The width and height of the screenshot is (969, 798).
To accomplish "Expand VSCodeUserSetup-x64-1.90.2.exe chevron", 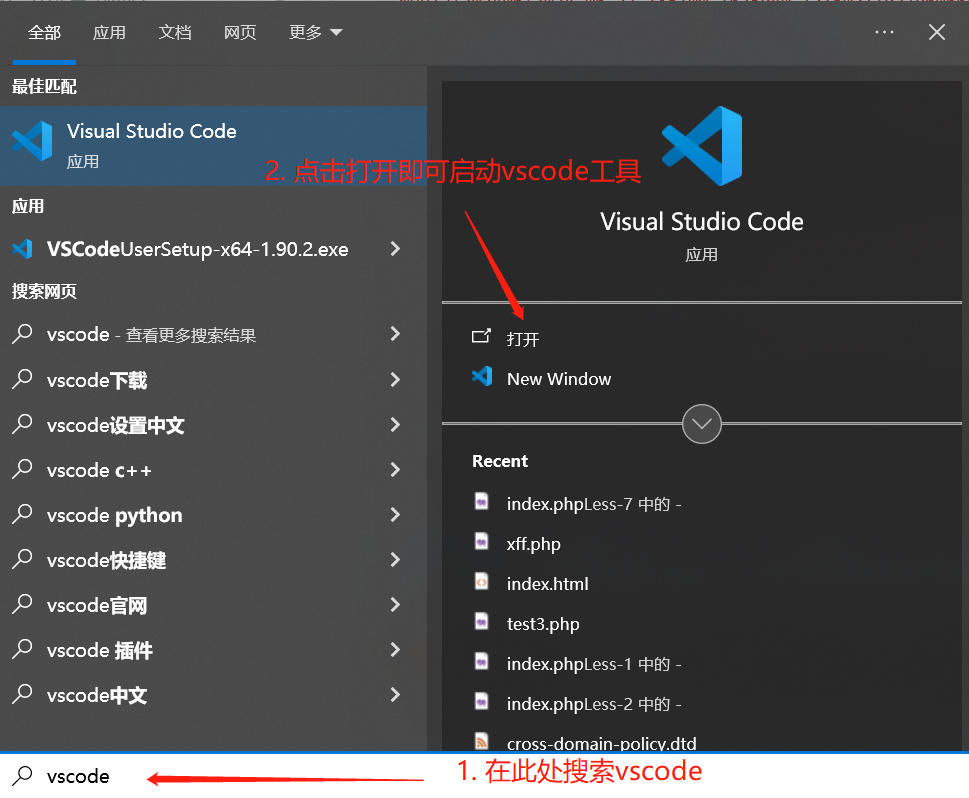I will tap(396, 248).
